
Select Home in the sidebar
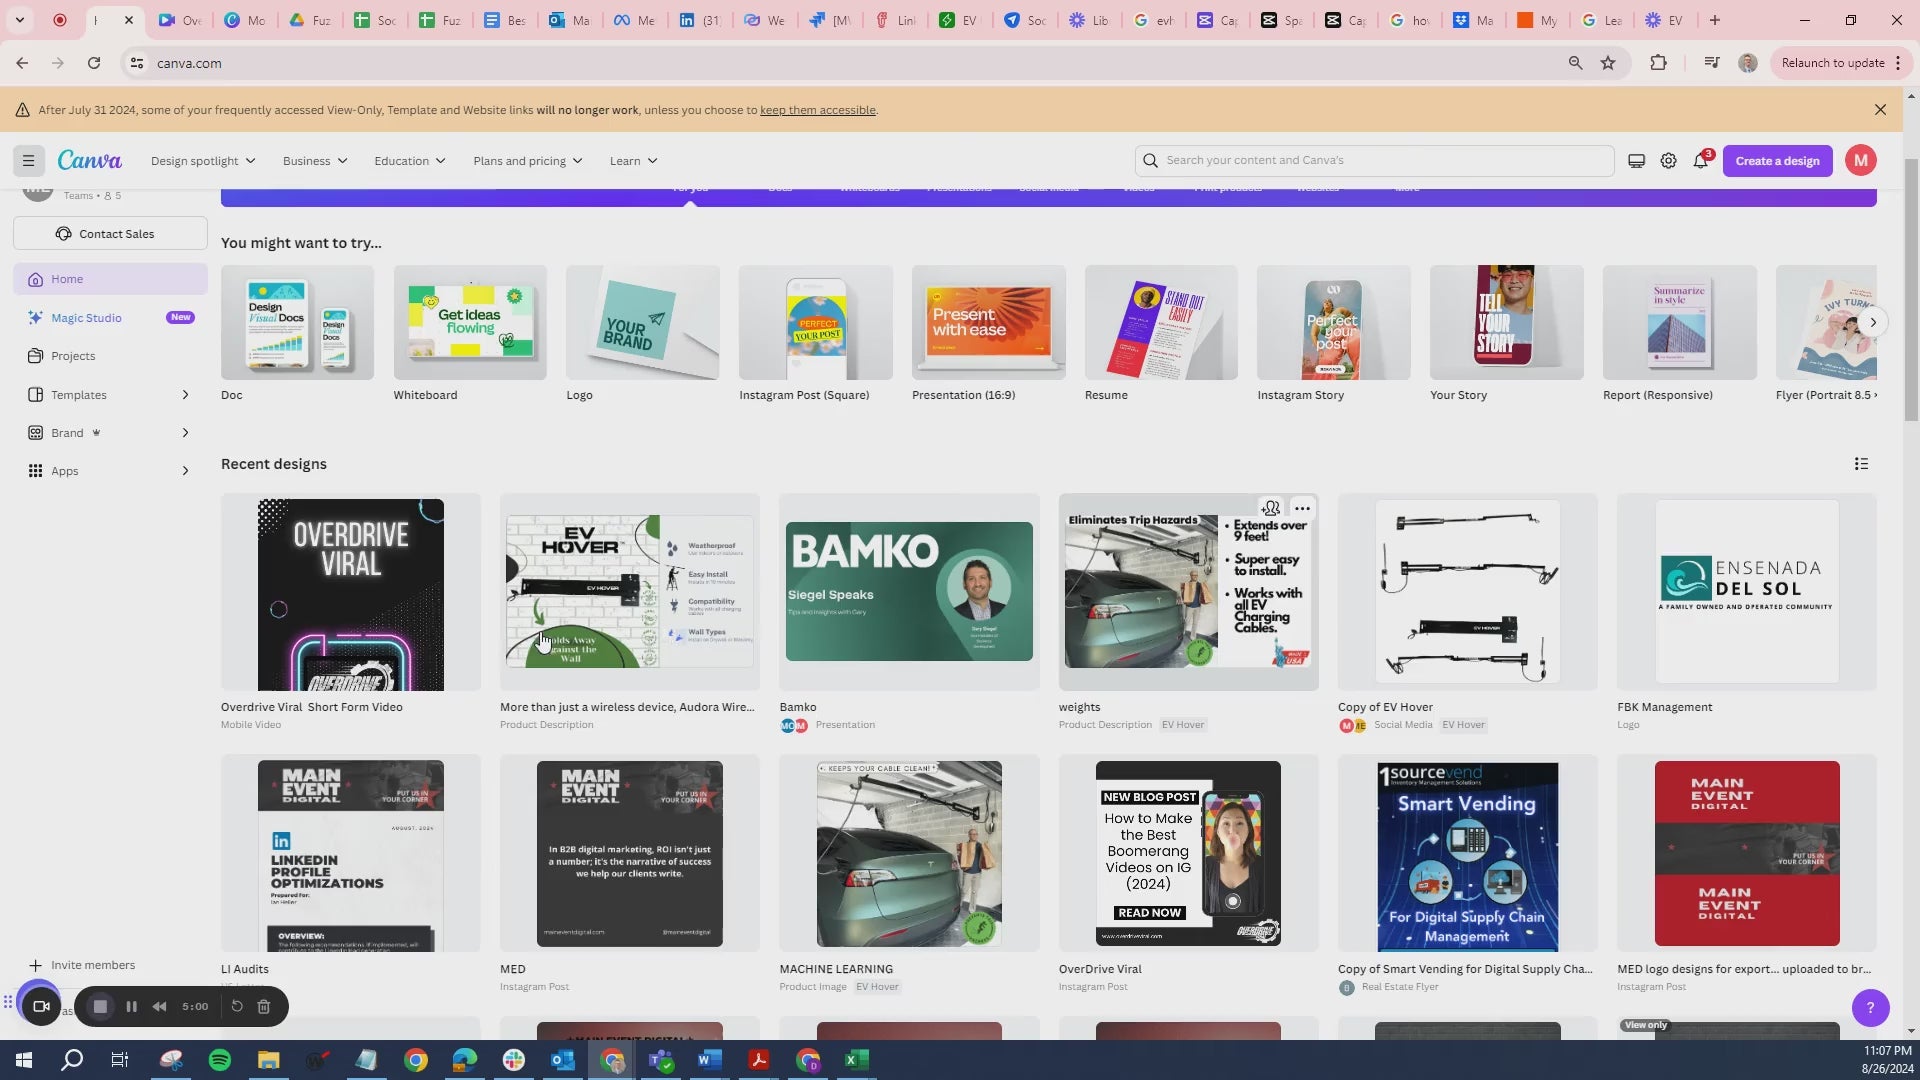click(110, 279)
